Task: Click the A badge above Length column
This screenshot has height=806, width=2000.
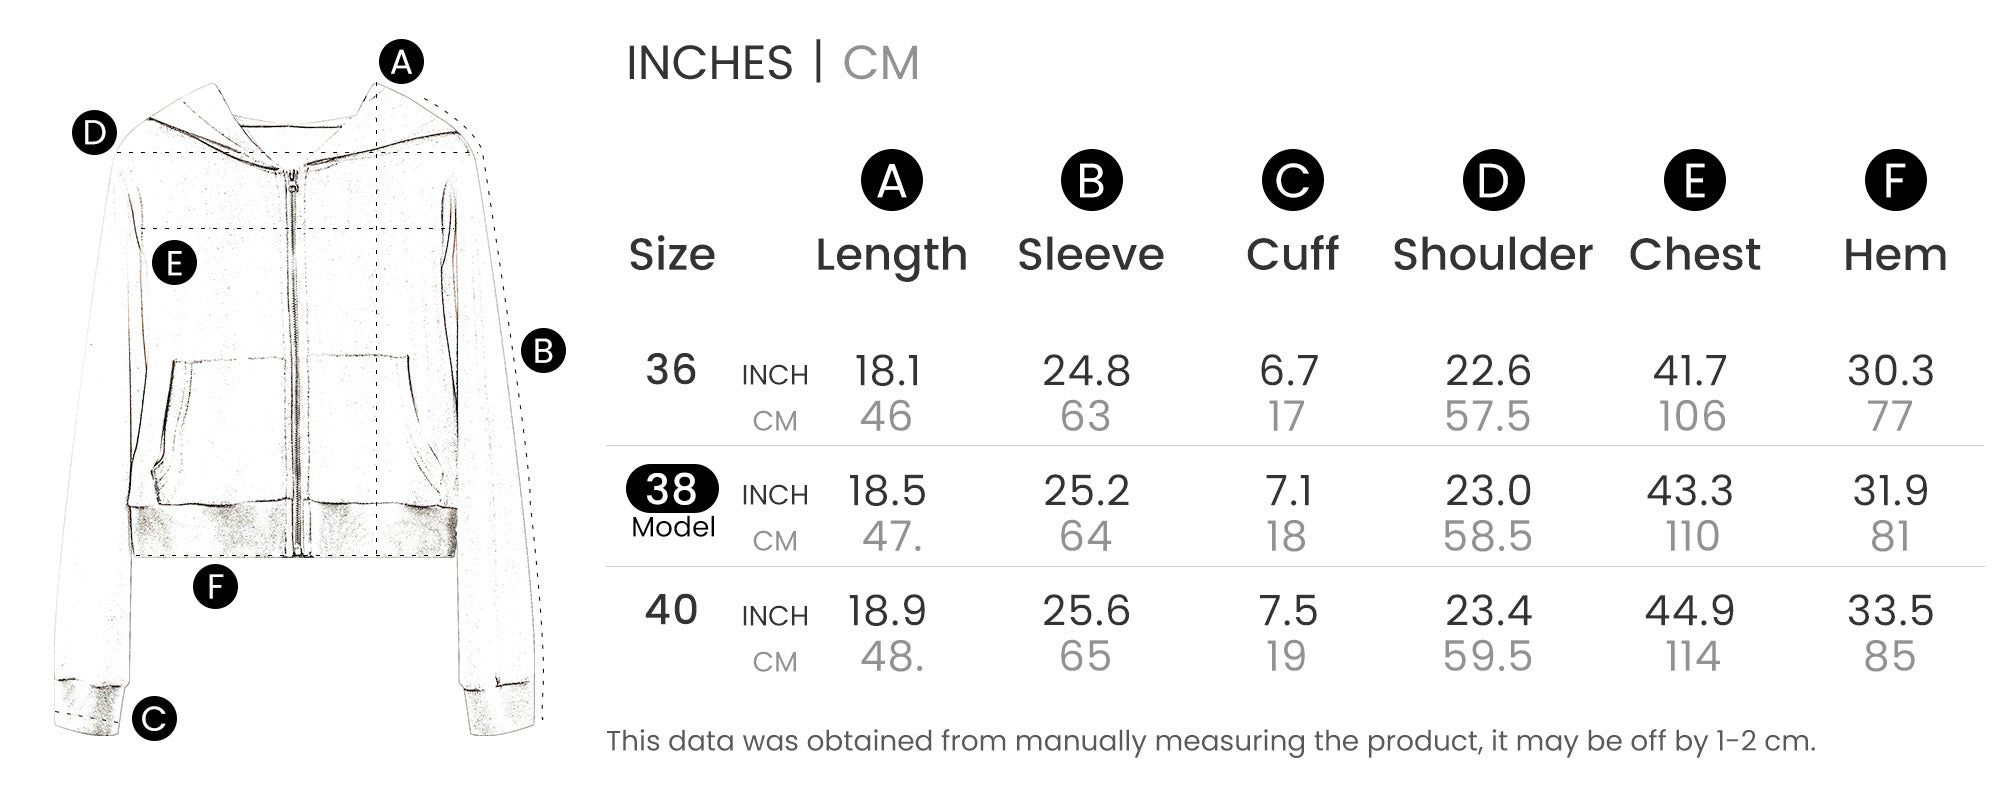Action: pos(891,181)
